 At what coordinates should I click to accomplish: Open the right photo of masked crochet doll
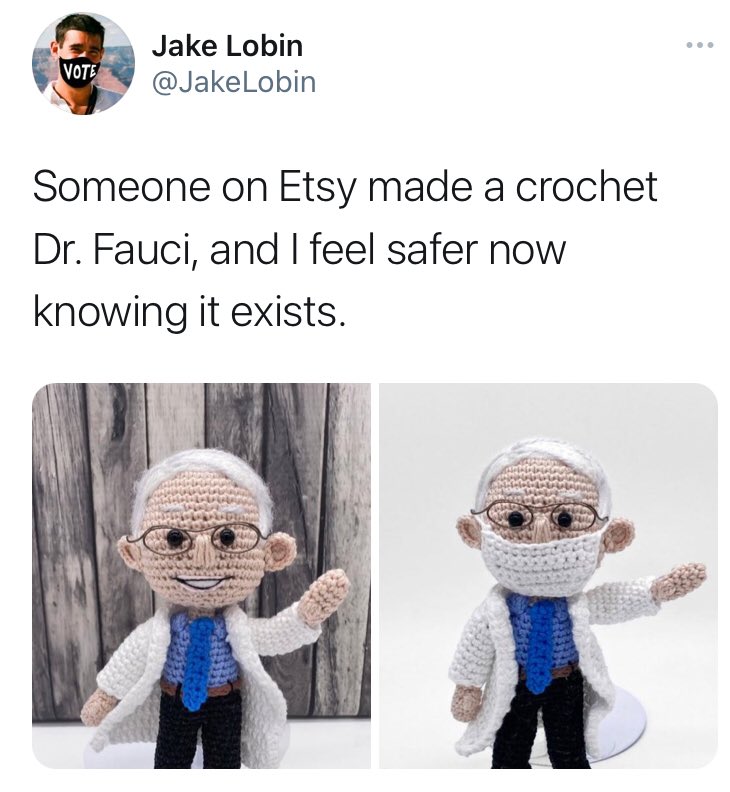coord(549,575)
